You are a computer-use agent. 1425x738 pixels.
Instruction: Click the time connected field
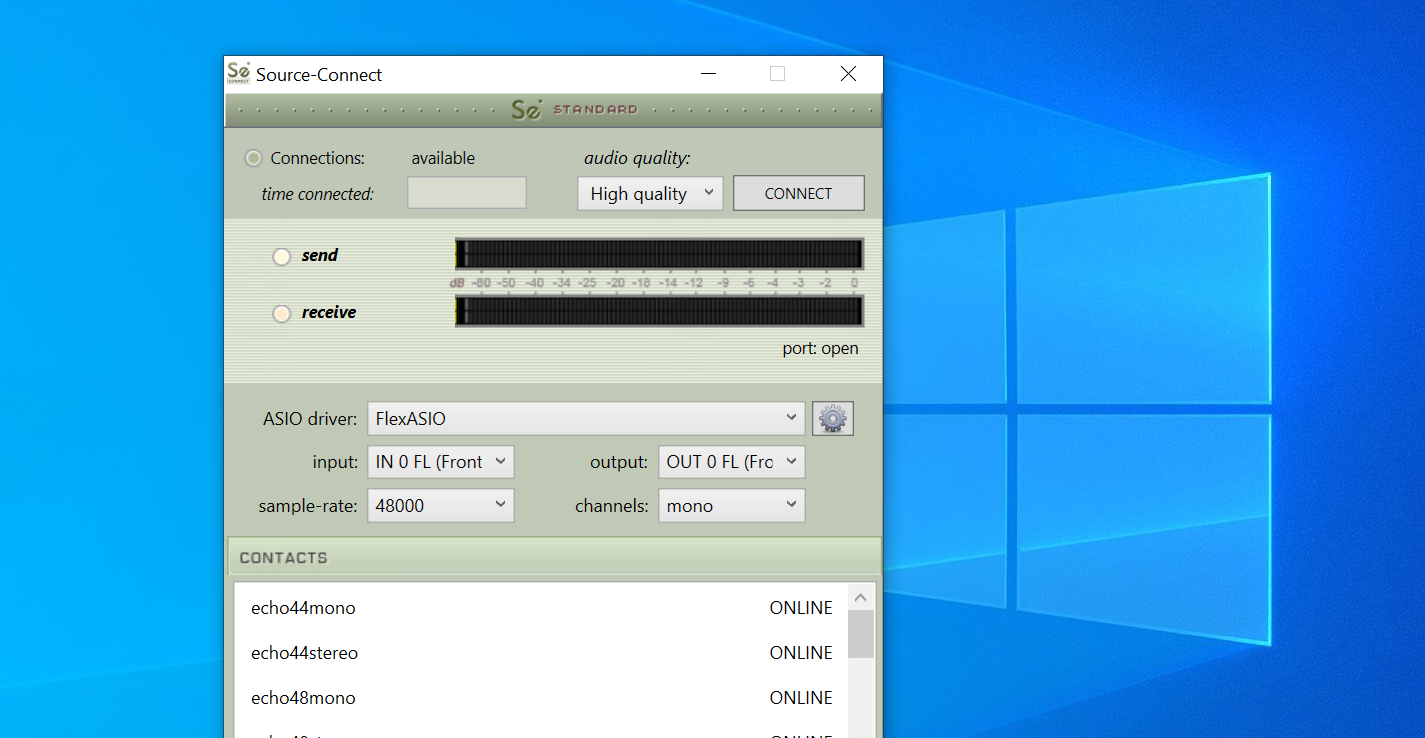[466, 193]
